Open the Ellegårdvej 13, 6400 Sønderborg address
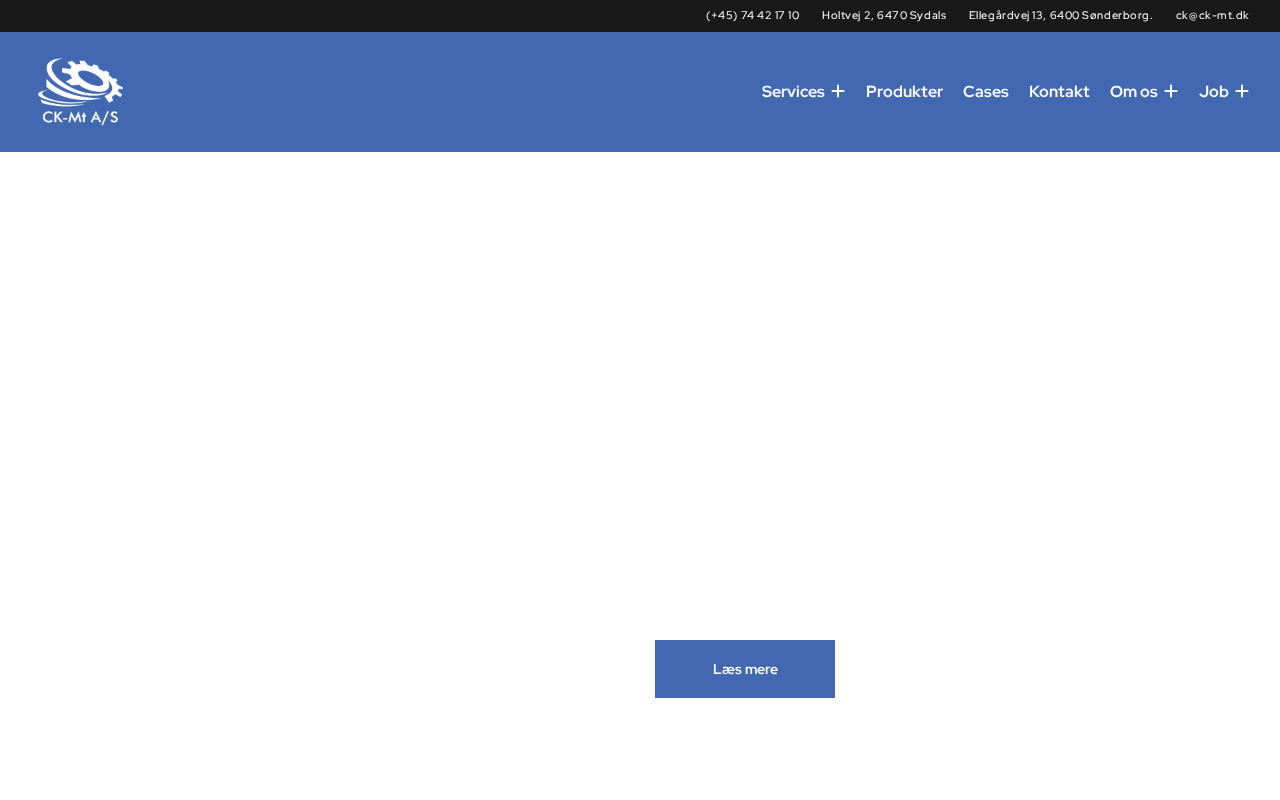The image size is (1280, 800). coord(1061,15)
